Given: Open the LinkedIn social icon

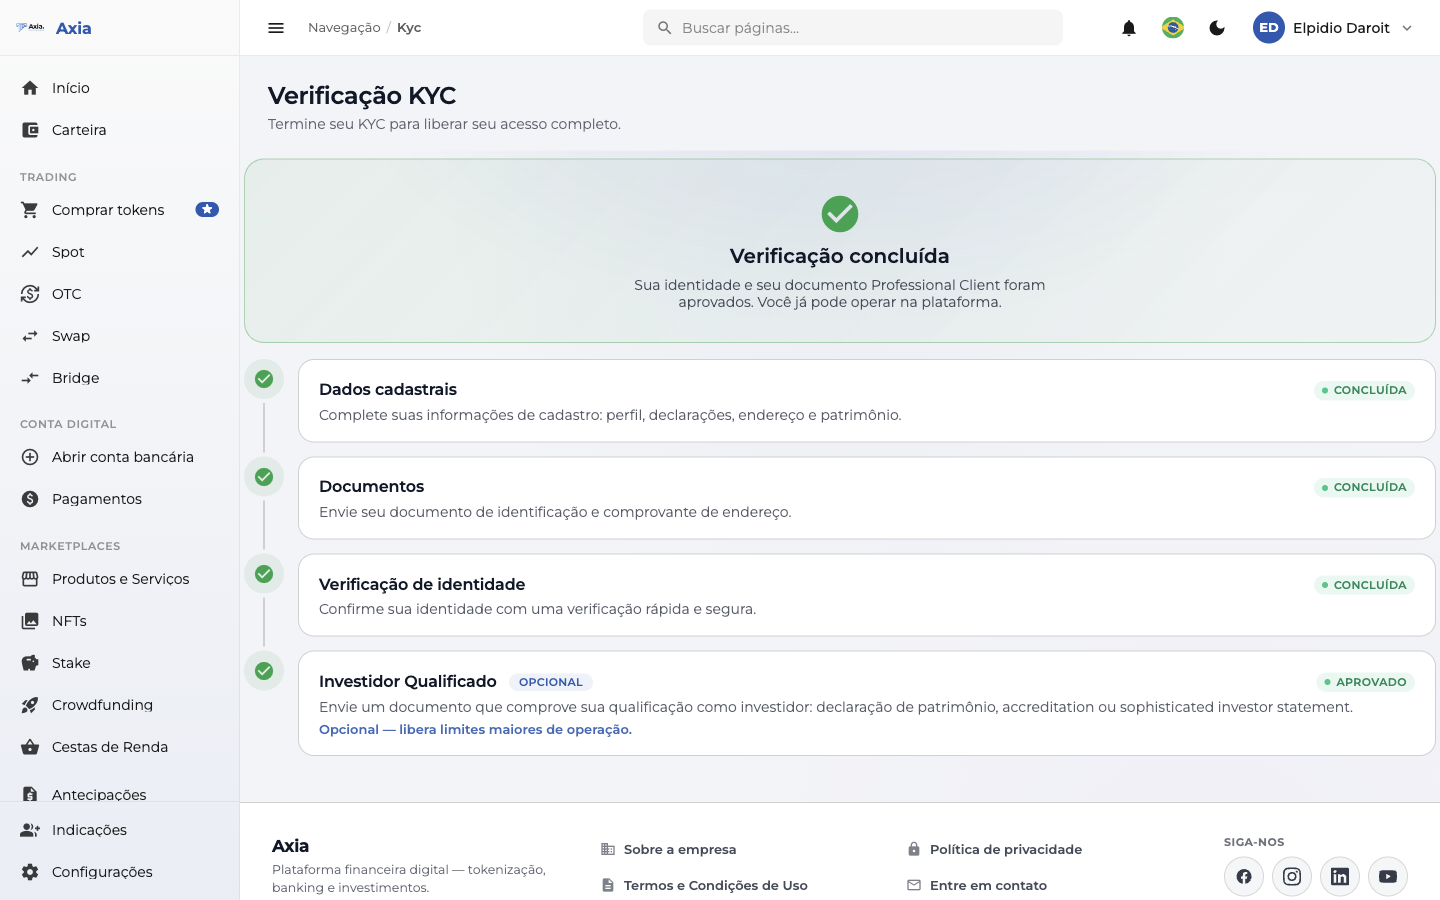Looking at the screenshot, I should coord(1340,877).
